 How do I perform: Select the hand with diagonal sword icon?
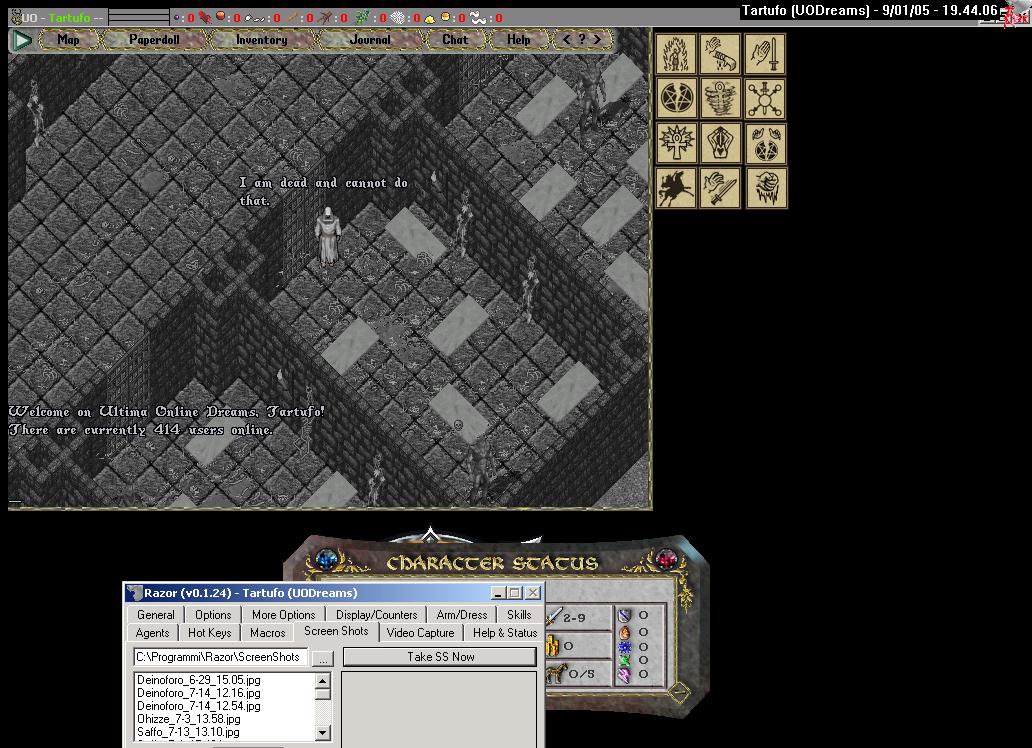point(720,188)
